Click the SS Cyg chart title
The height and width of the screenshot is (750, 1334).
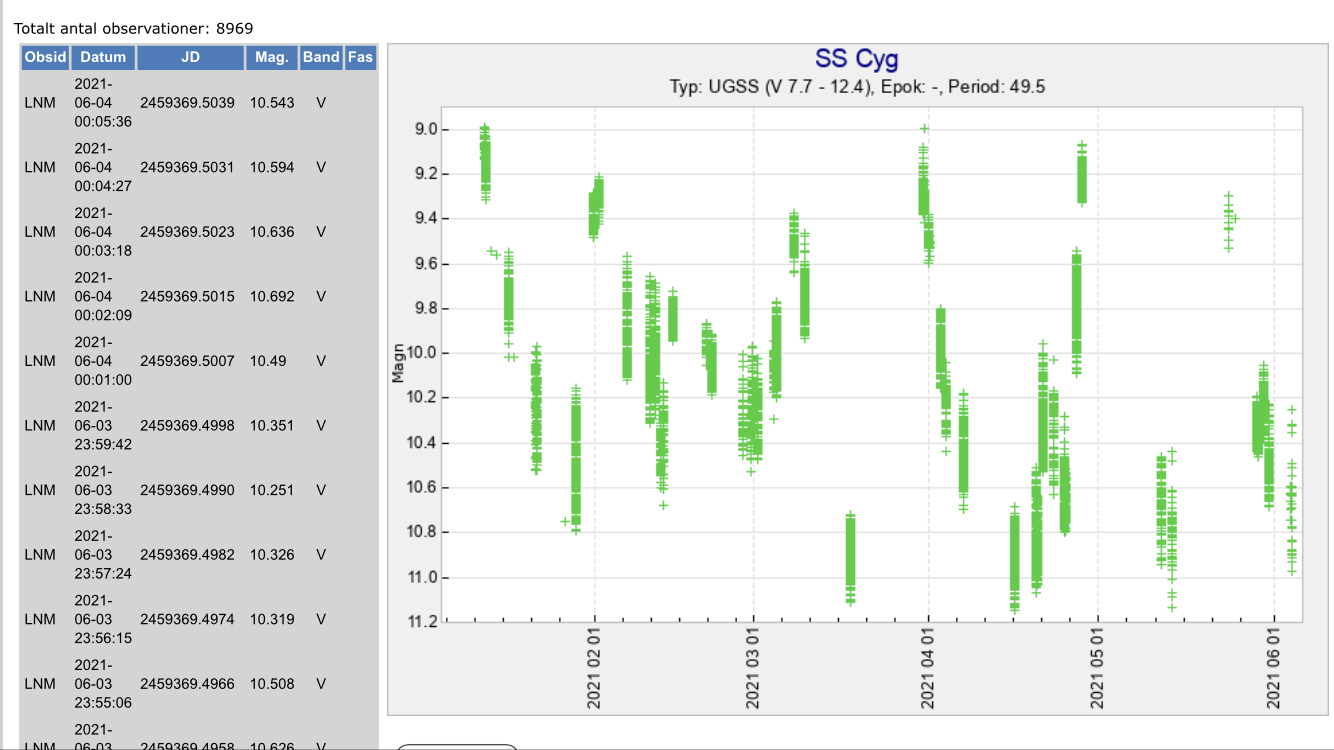(856, 60)
